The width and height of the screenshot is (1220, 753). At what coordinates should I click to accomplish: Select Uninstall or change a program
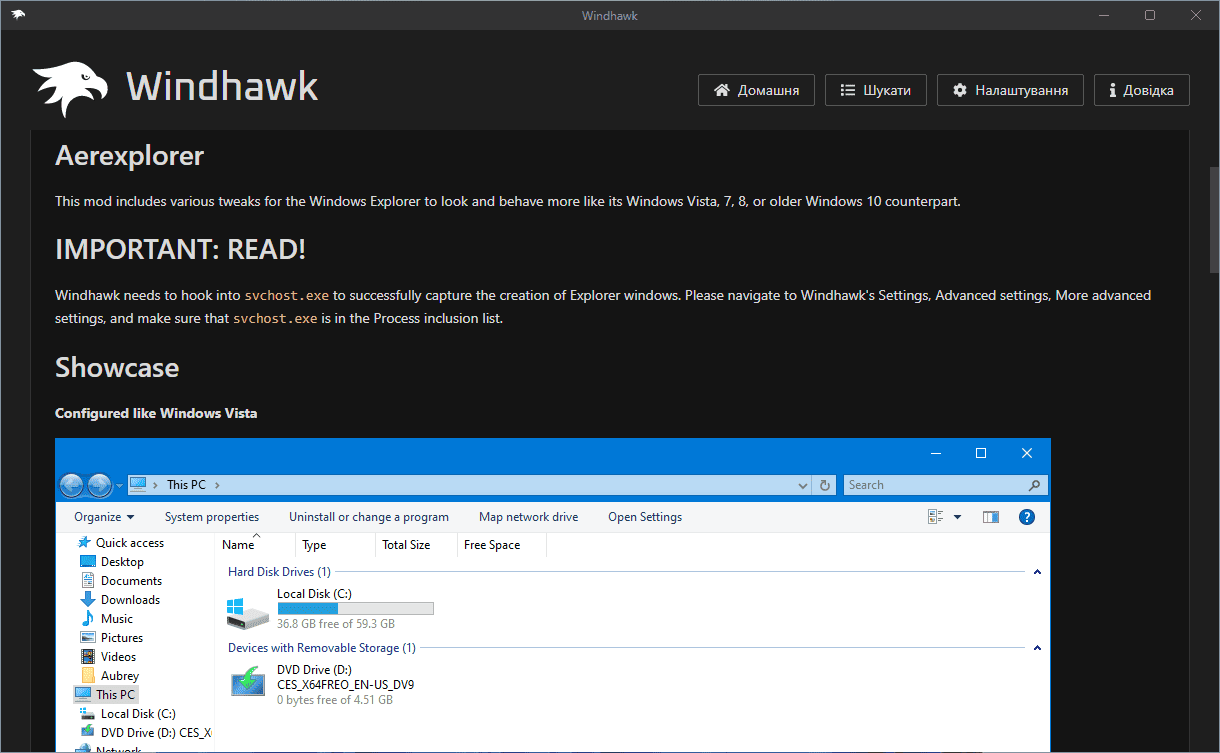point(369,517)
